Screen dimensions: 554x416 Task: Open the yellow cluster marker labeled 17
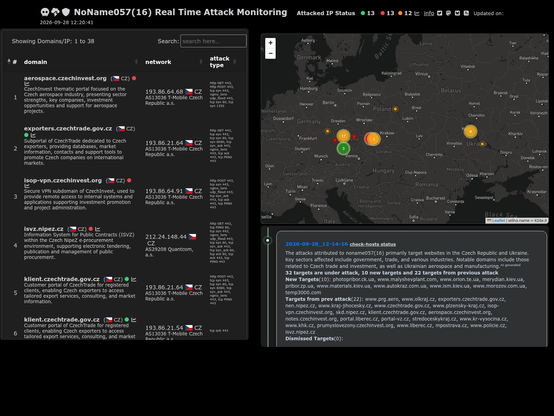point(343,136)
